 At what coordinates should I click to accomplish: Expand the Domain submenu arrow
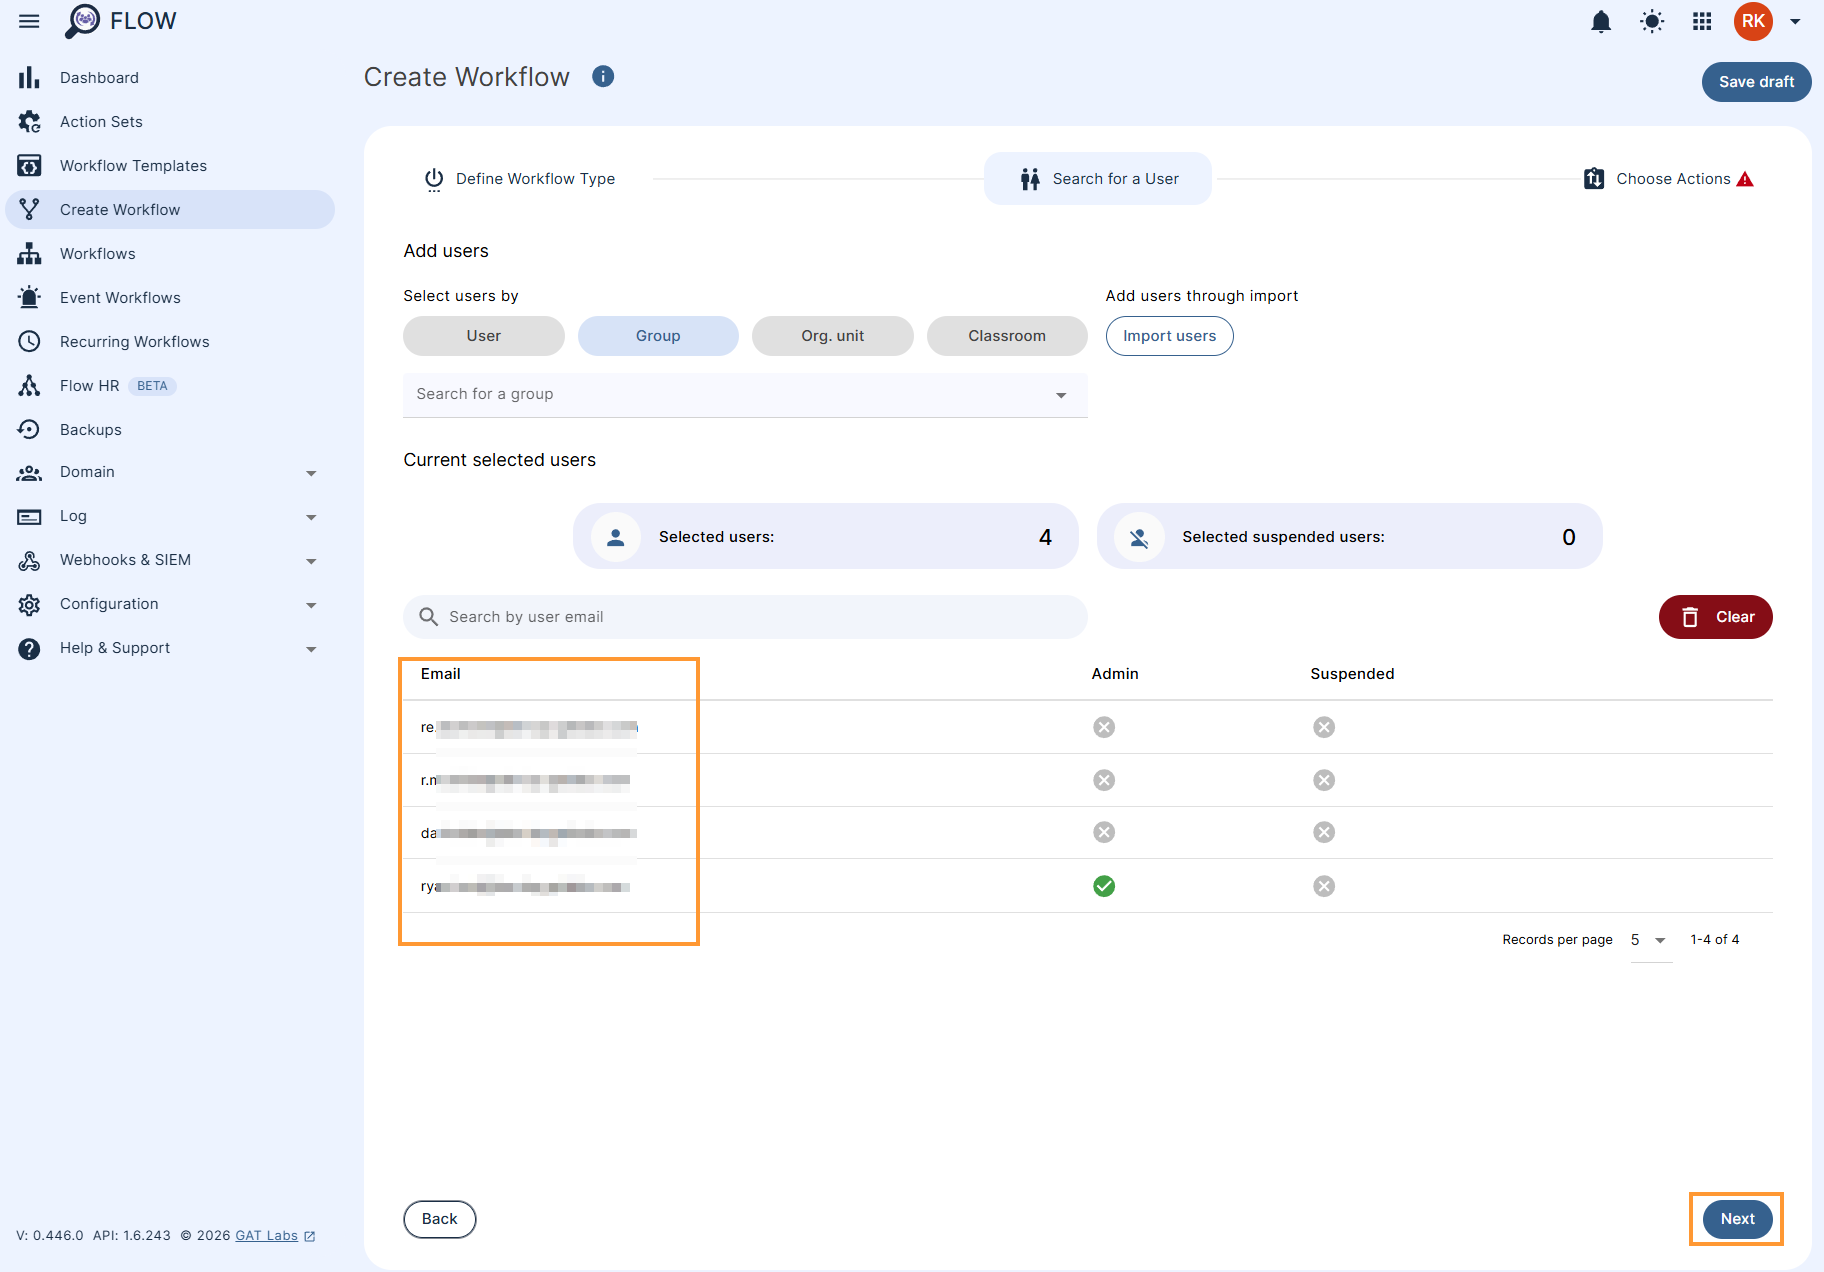pyautogui.click(x=311, y=473)
